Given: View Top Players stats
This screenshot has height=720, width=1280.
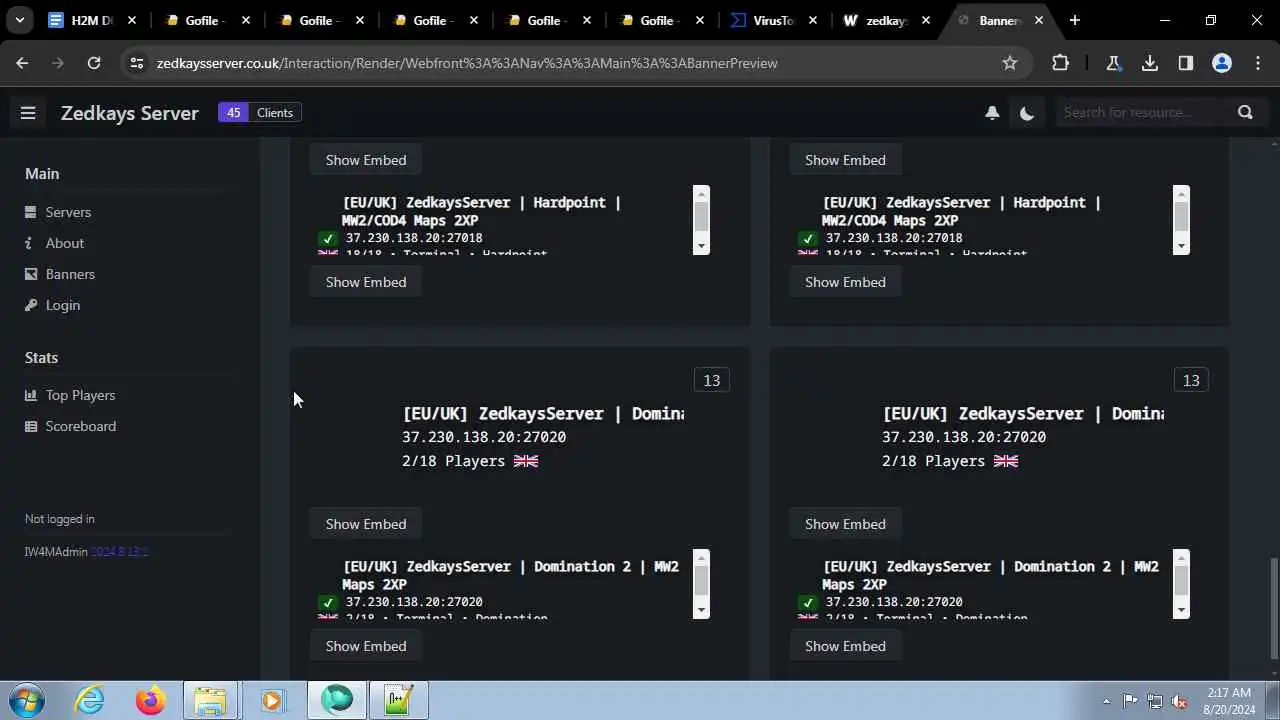Looking at the screenshot, I should (x=80, y=395).
